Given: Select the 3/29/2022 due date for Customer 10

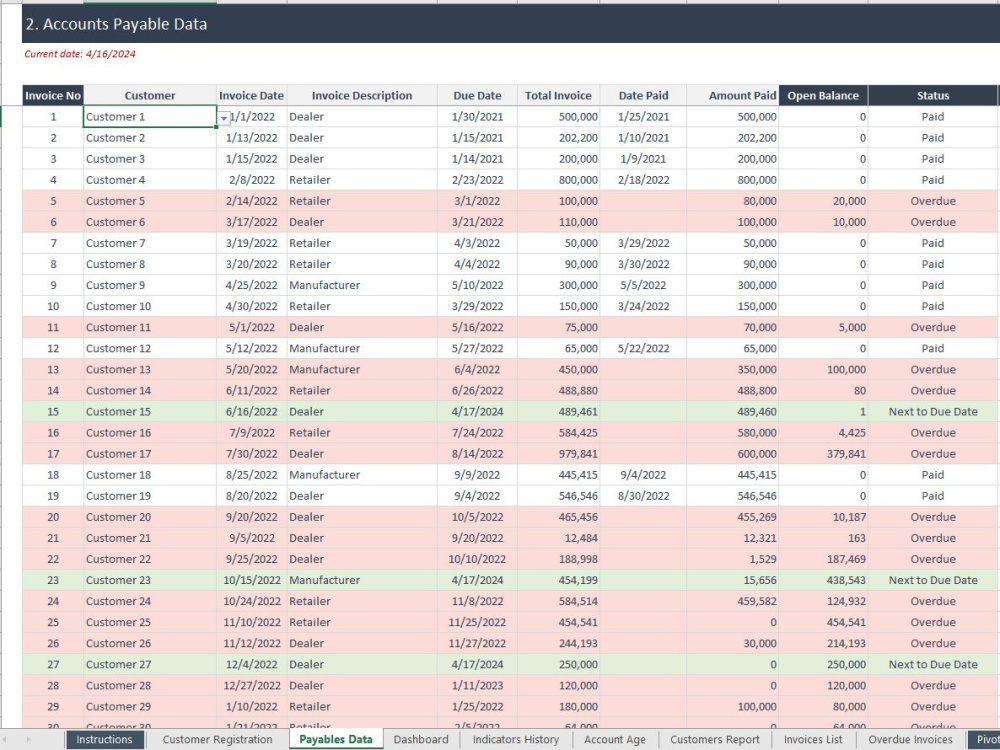Looking at the screenshot, I should tap(477, 306).
